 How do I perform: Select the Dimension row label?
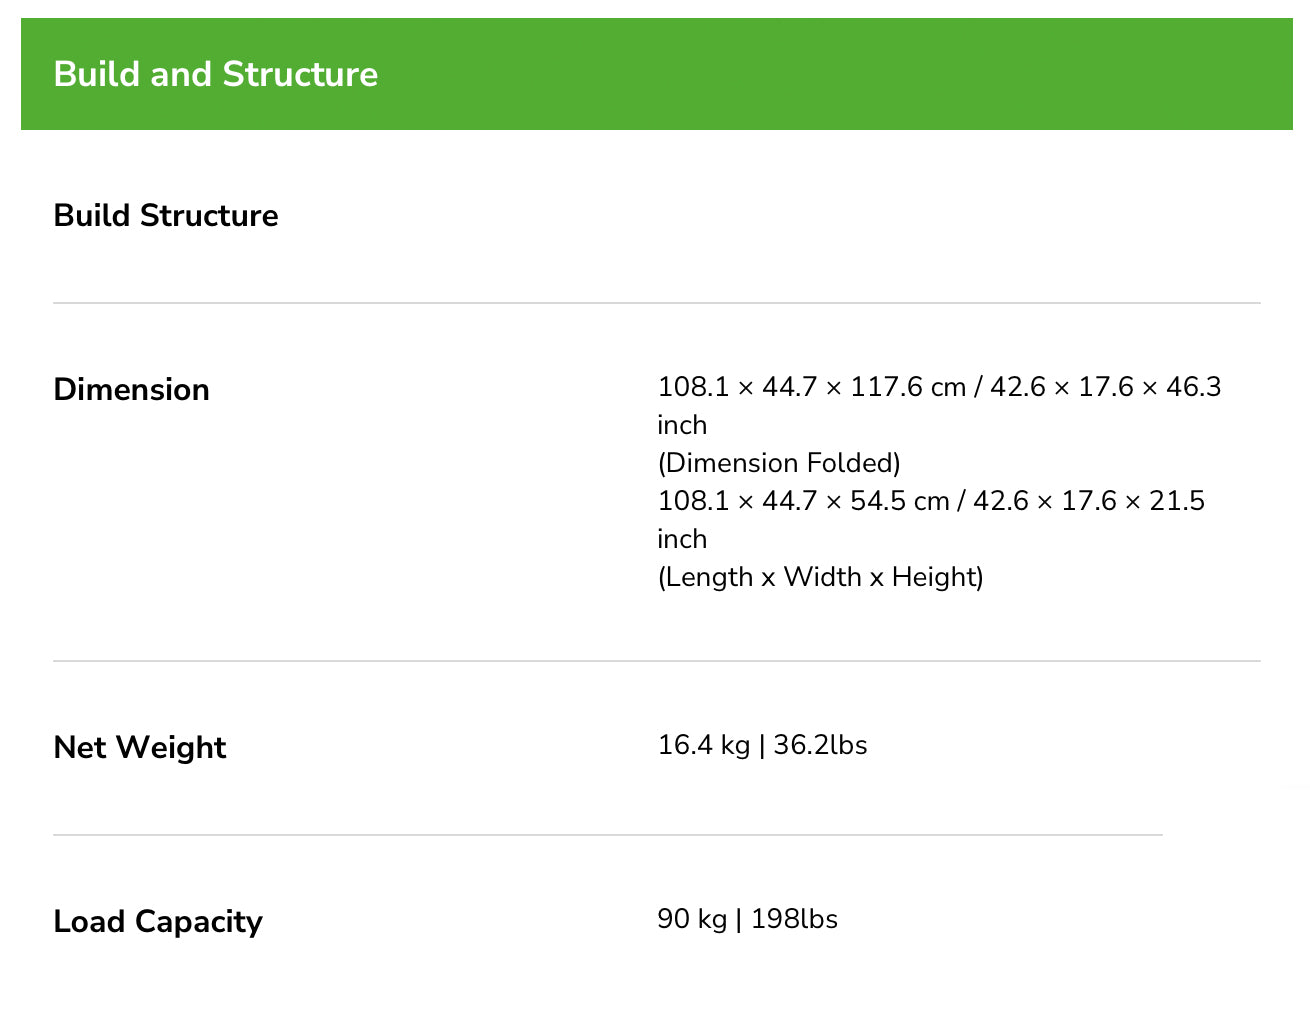coord(131,389)
